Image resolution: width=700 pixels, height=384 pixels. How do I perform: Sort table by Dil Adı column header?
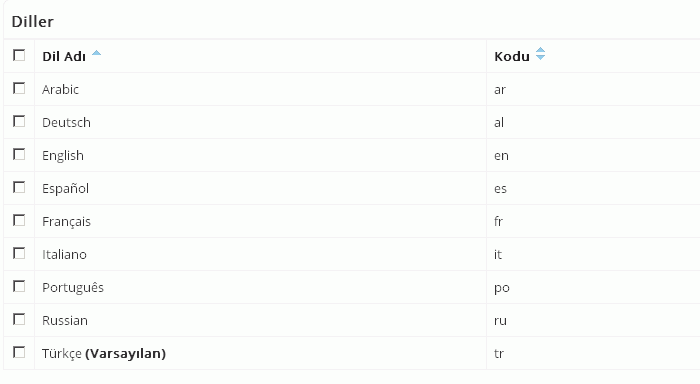click(x=64, y=57)
